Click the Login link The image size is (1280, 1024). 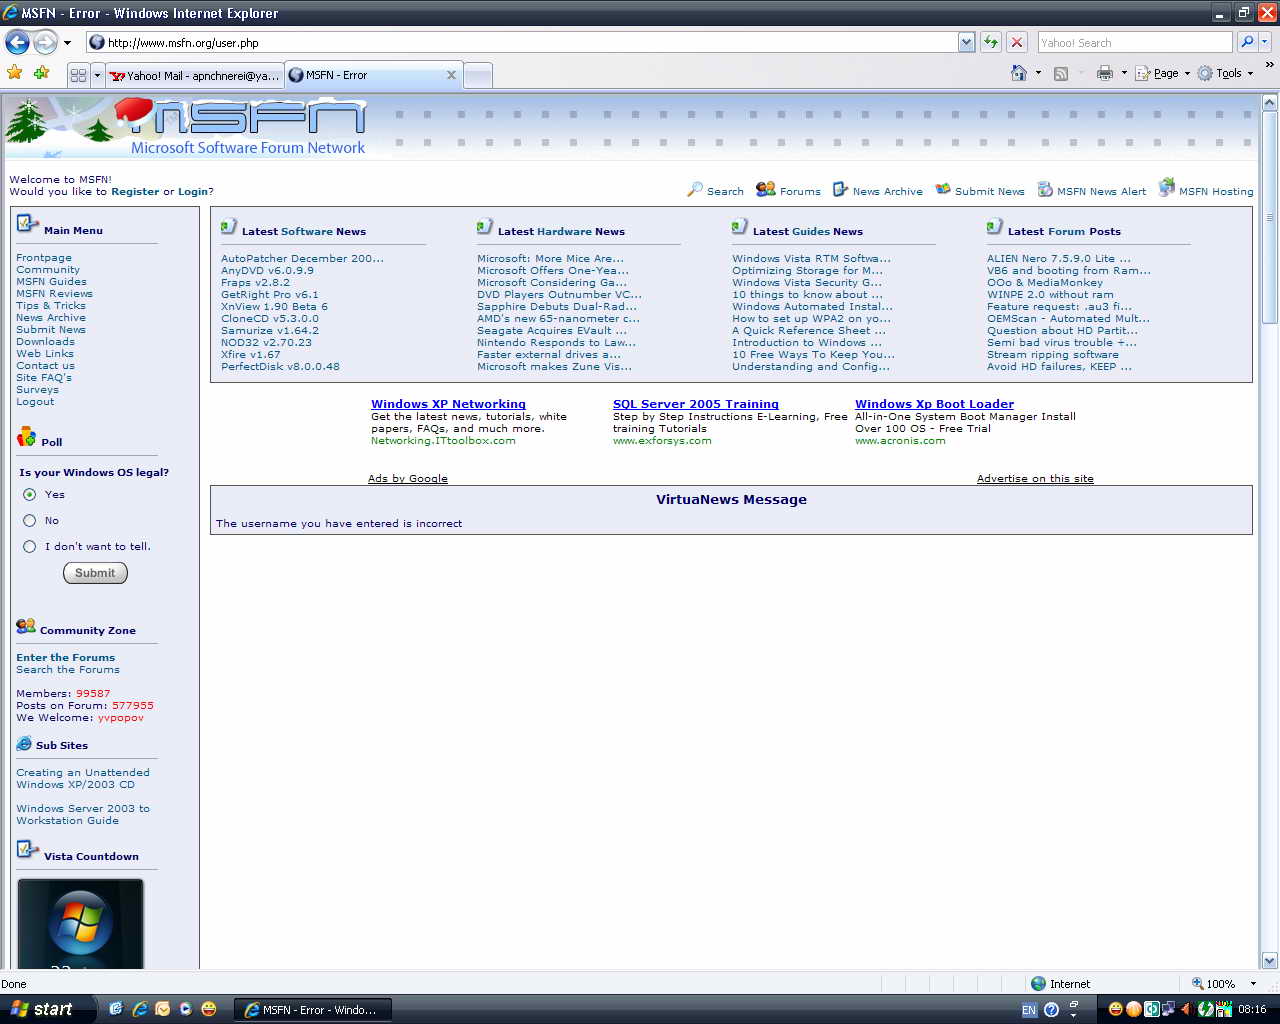tap(193, 191)
